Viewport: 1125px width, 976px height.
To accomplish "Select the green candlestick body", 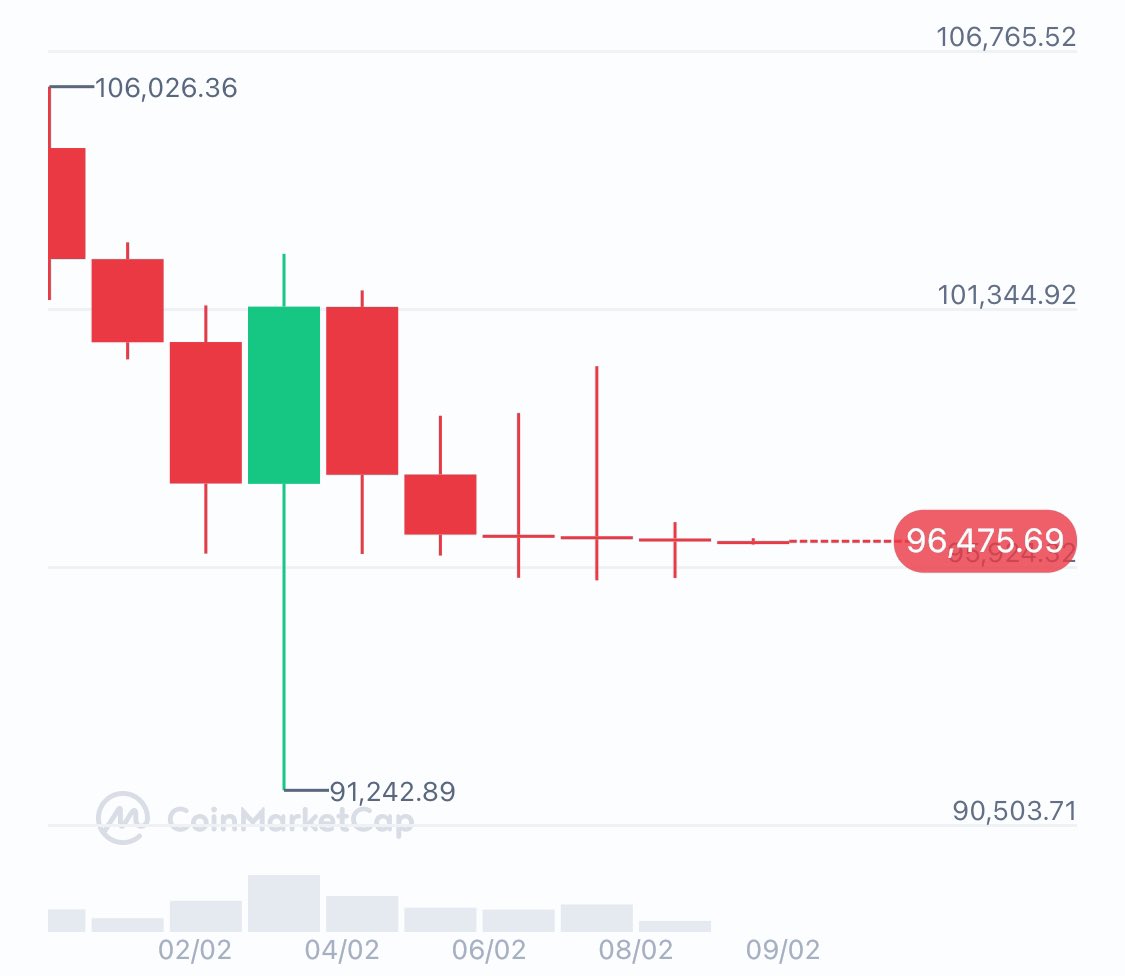I will (x=284, y=395).
